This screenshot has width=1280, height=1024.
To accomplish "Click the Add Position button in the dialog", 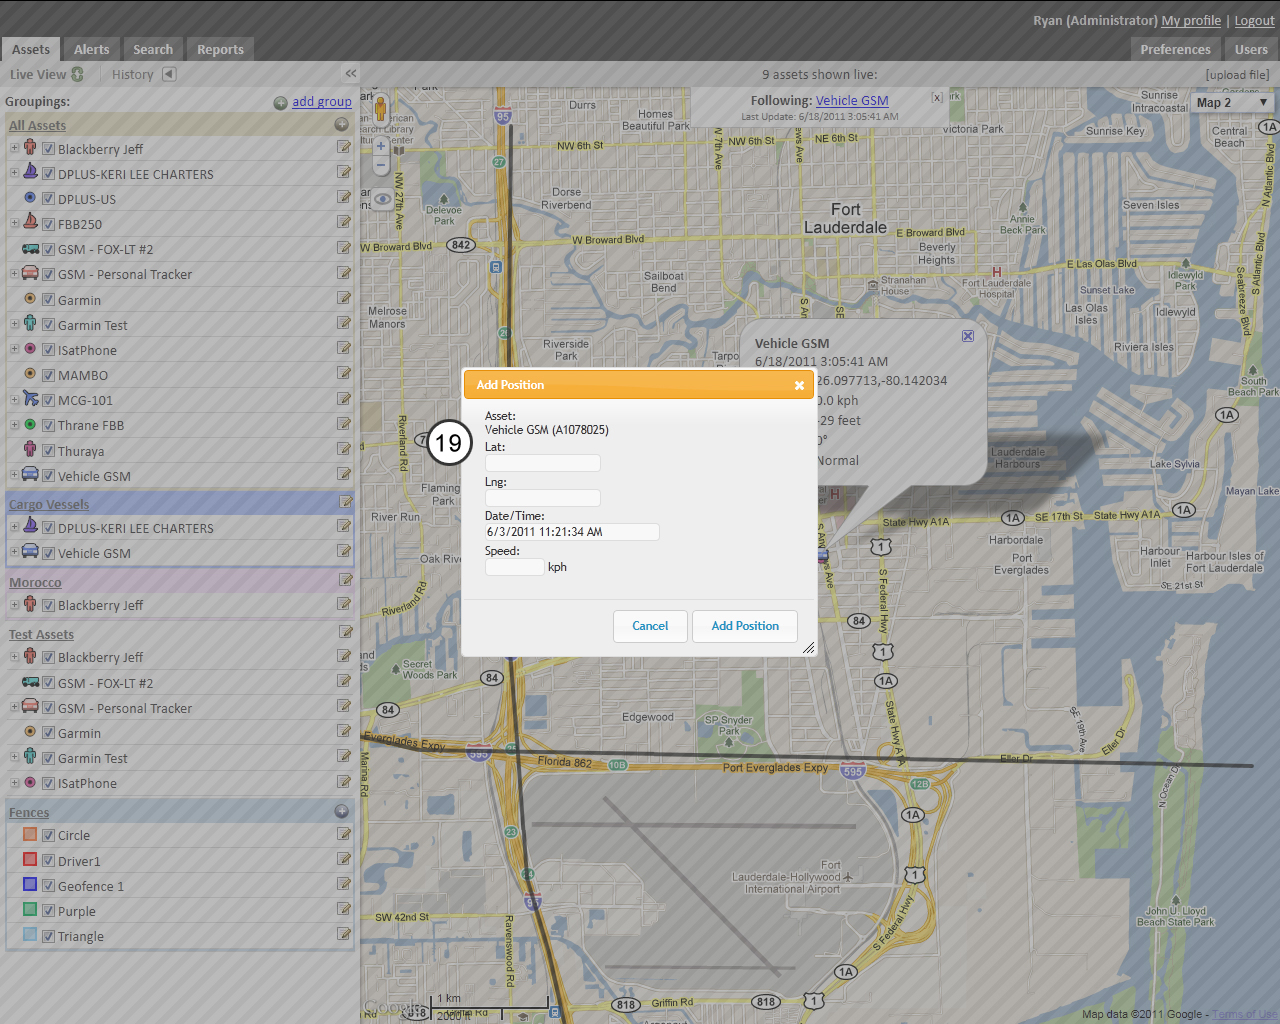I will coord(745,626).
